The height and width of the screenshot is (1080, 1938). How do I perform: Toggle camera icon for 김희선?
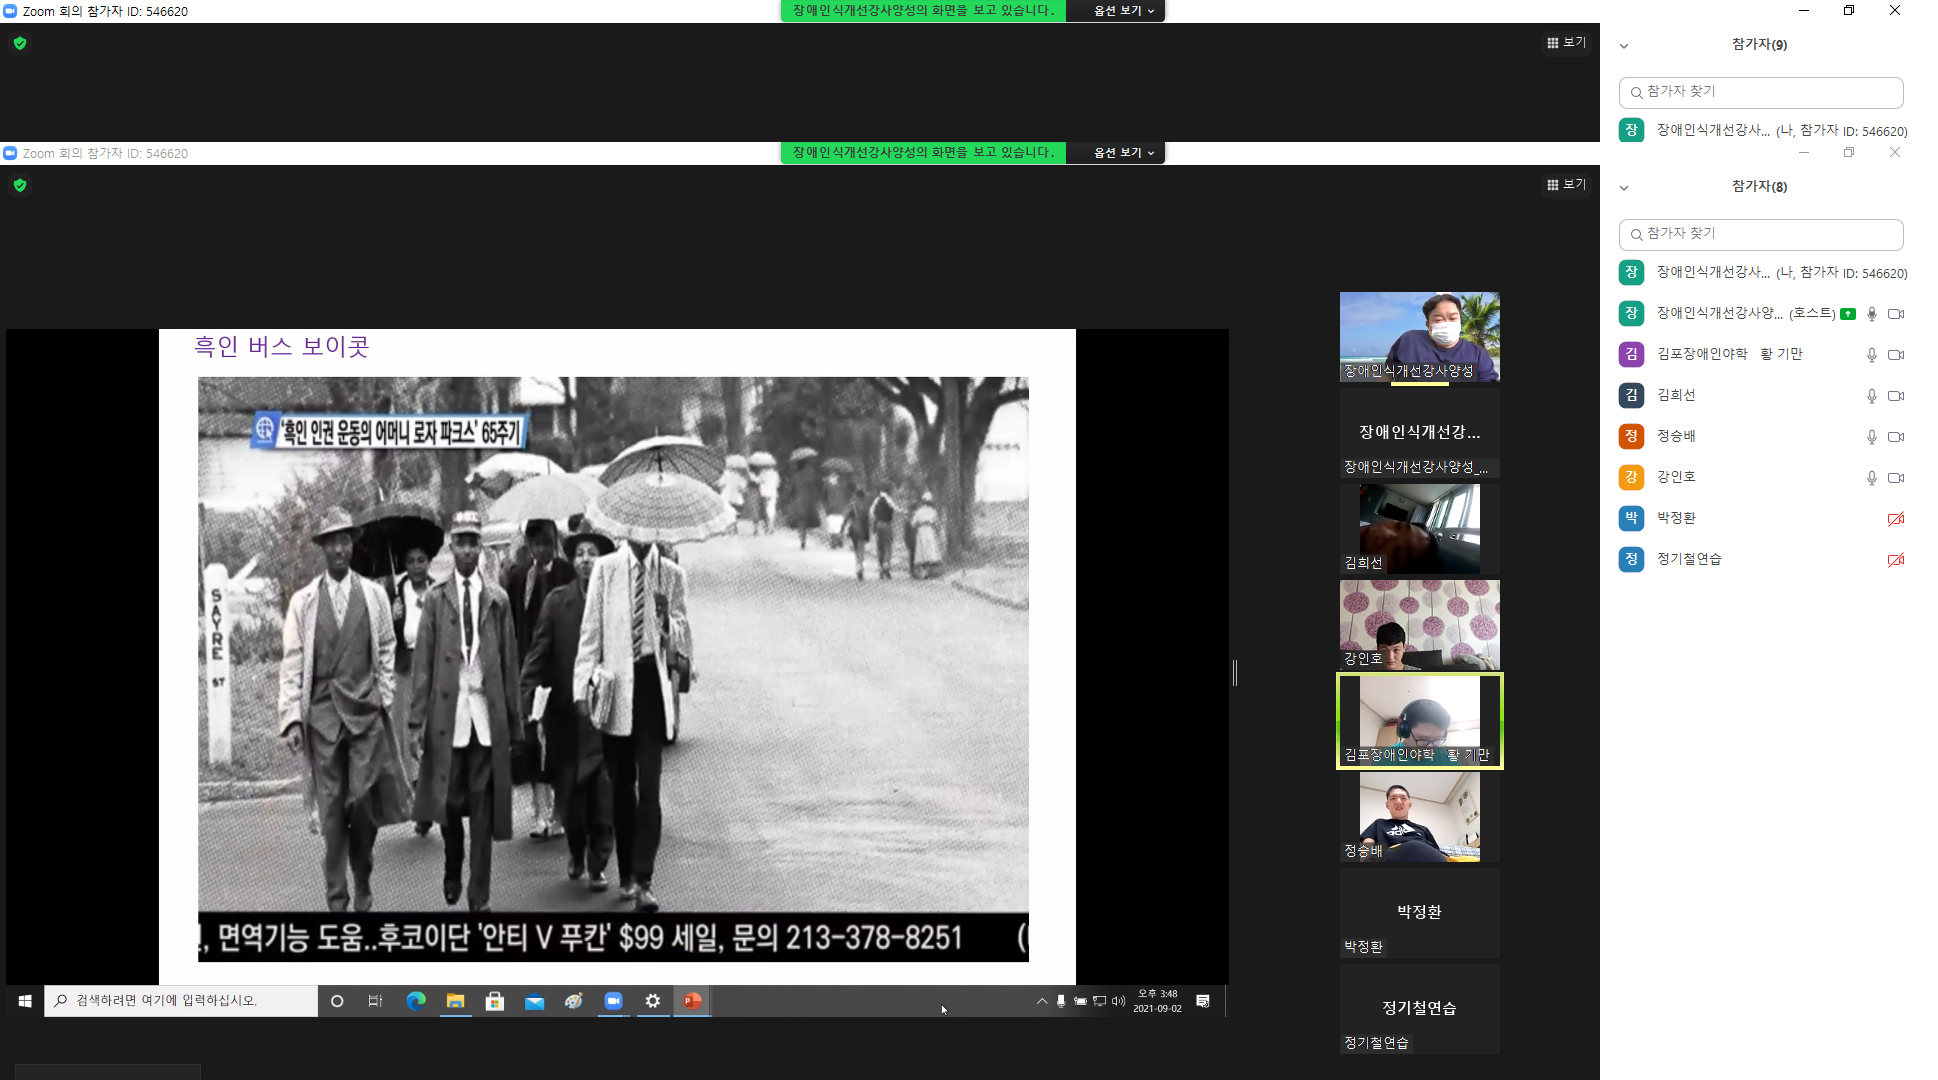click(x=1896, y=396)
